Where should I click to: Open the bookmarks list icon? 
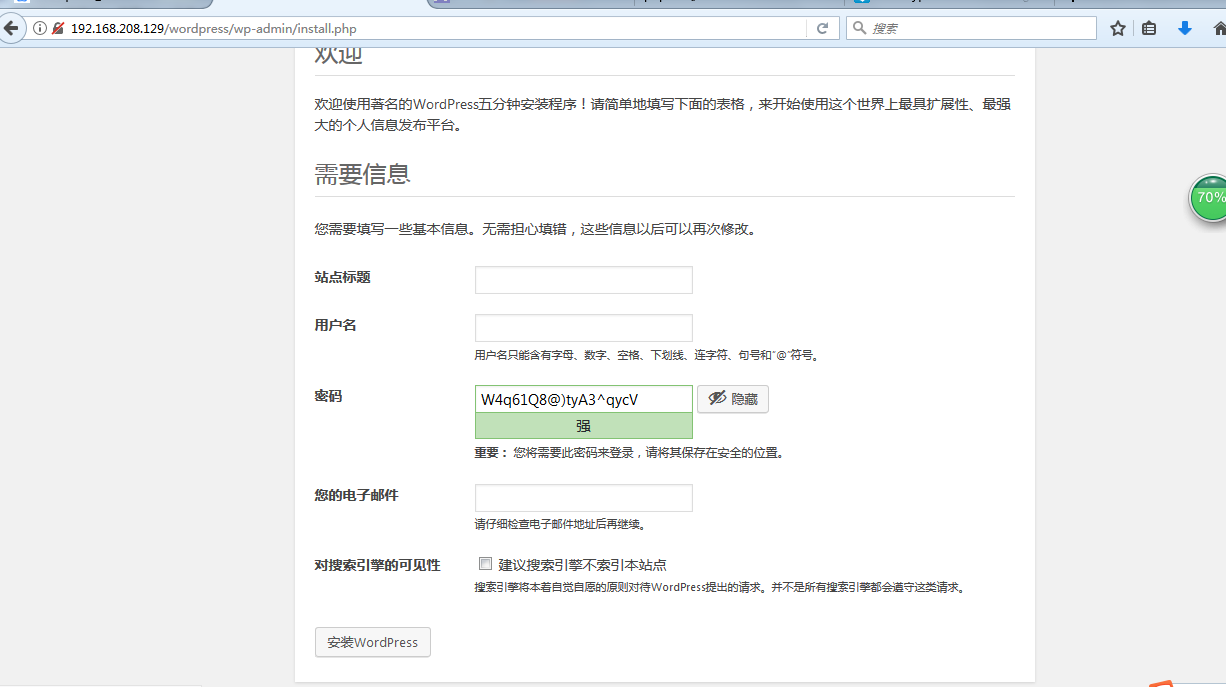click(1150, 28)
